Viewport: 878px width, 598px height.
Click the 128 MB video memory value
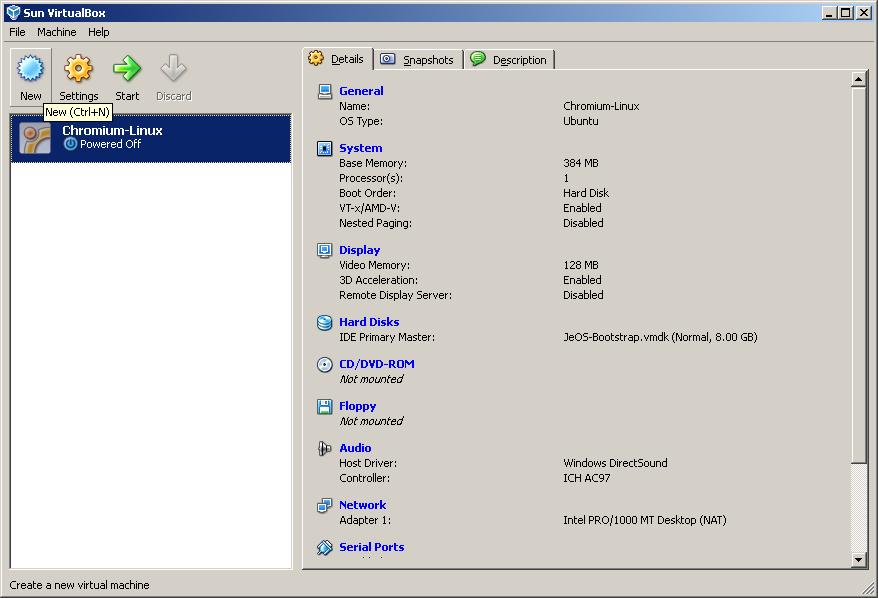point(581,265)
